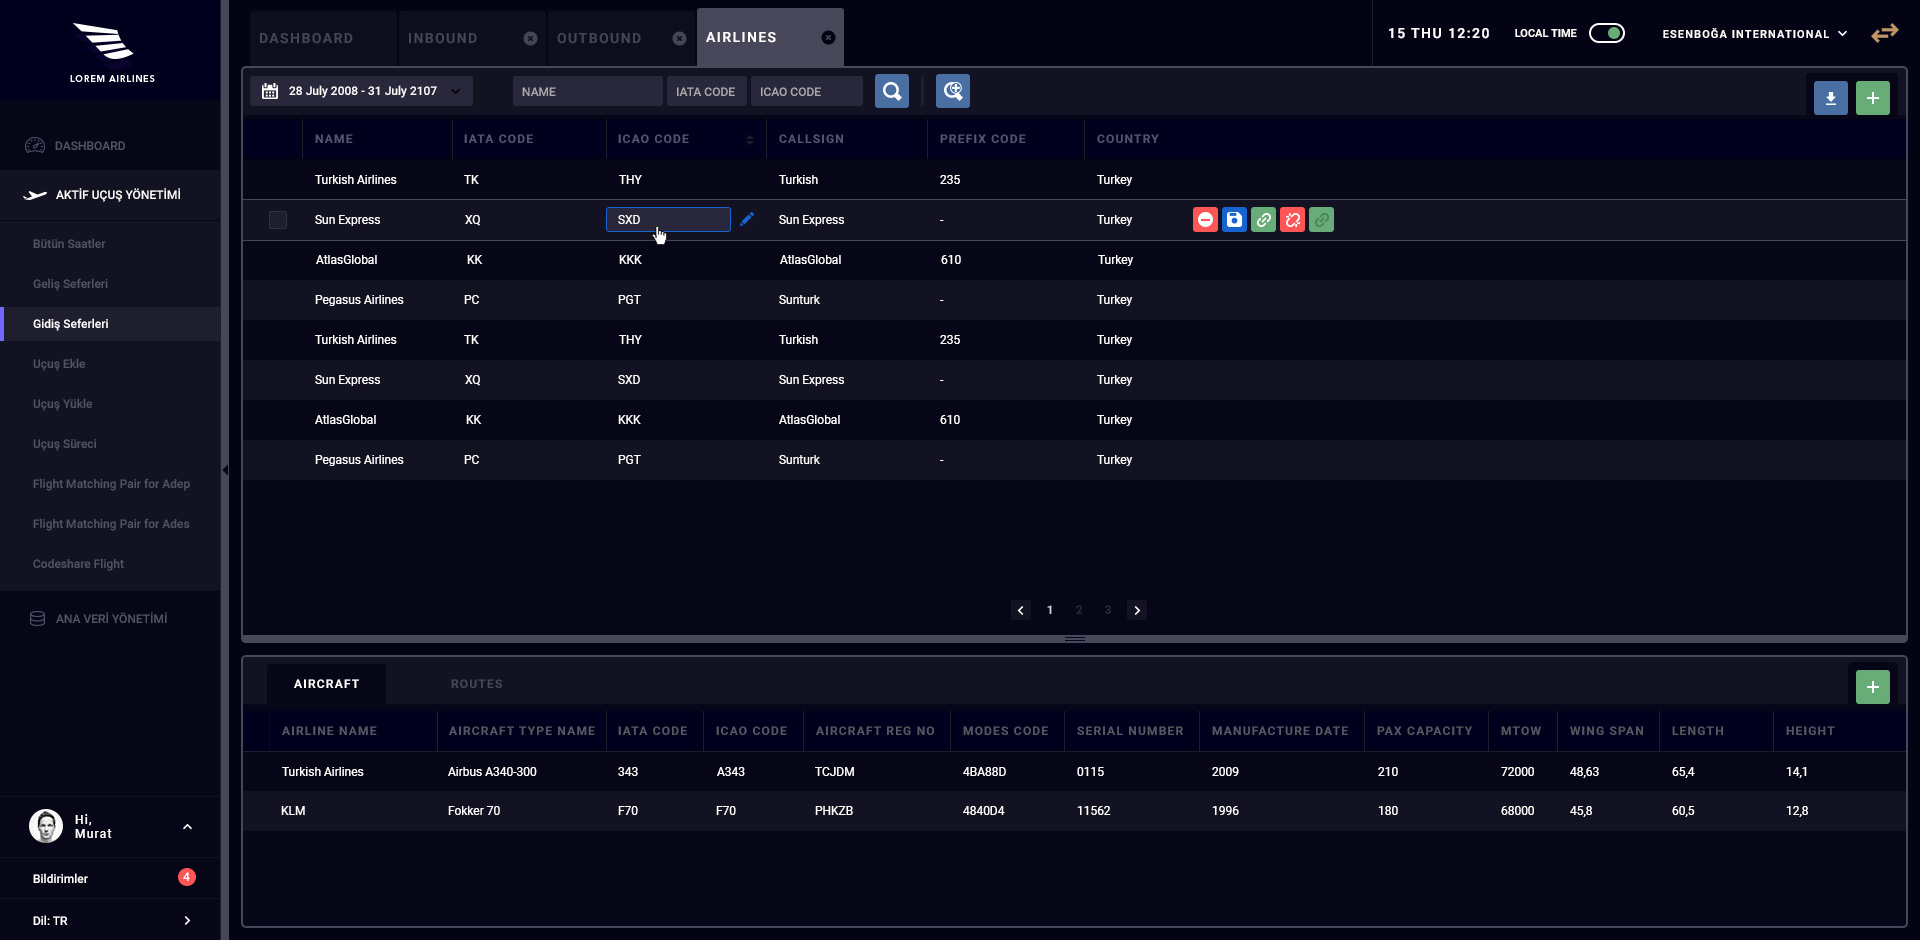Click the faded green link icon at row end

tap(1321, 220)
